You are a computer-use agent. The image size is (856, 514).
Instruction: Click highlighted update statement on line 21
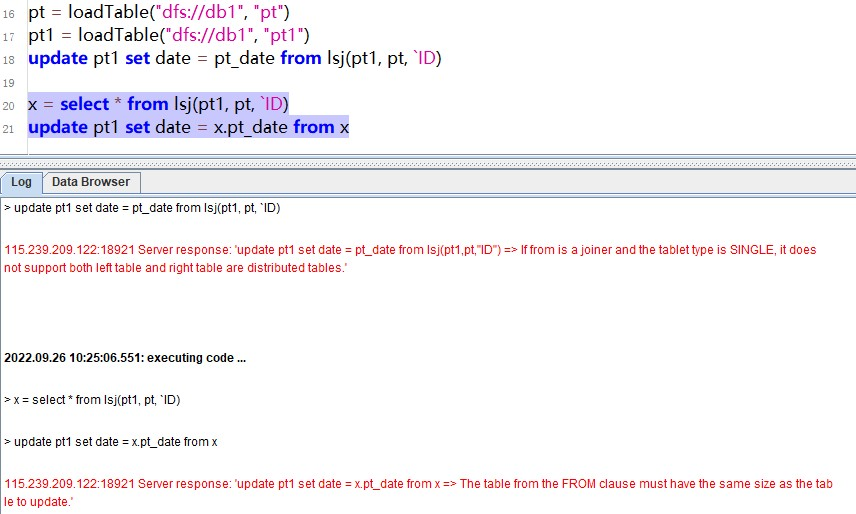point(188,127)
